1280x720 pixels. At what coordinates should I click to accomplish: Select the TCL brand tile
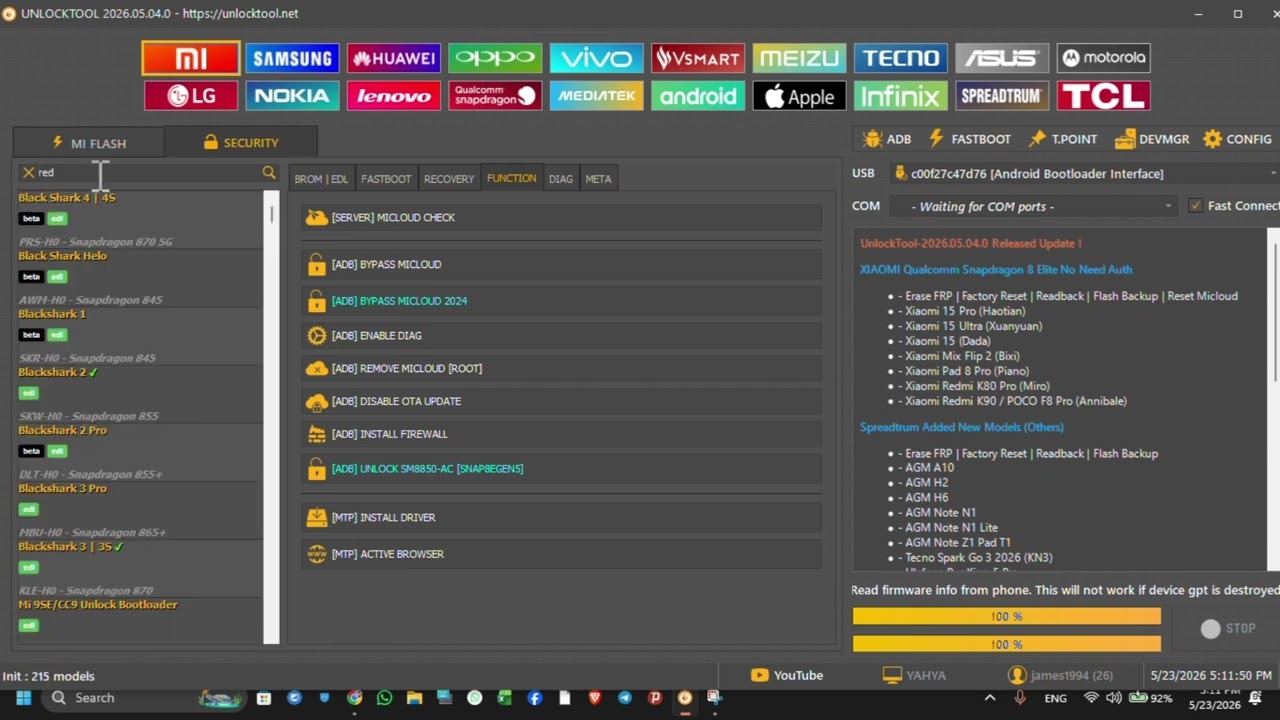[1104, 96]
